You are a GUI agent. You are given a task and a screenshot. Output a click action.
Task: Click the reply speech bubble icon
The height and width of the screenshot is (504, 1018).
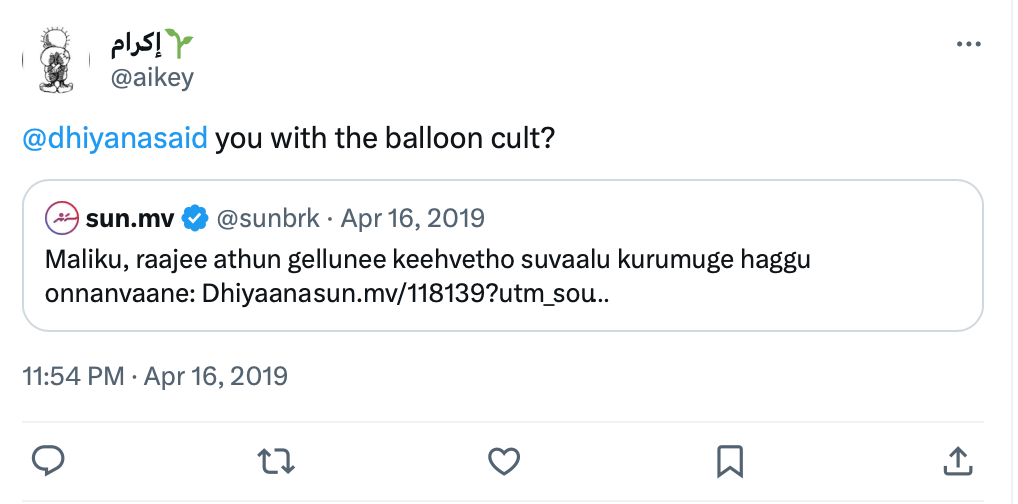coord(49,459)
